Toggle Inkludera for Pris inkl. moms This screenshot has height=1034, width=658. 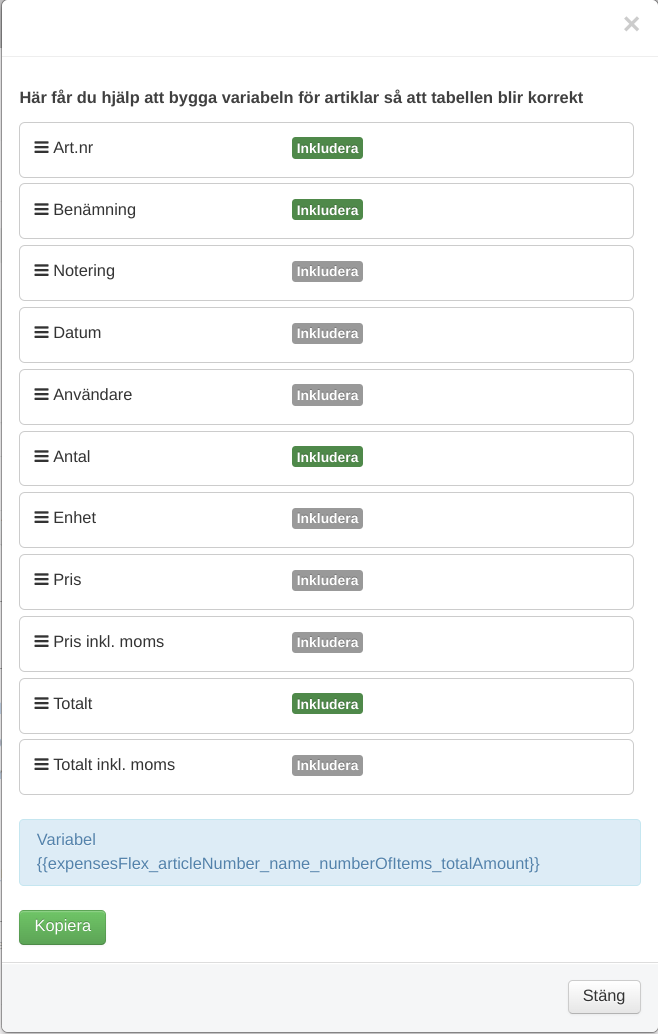click(327, 642)
